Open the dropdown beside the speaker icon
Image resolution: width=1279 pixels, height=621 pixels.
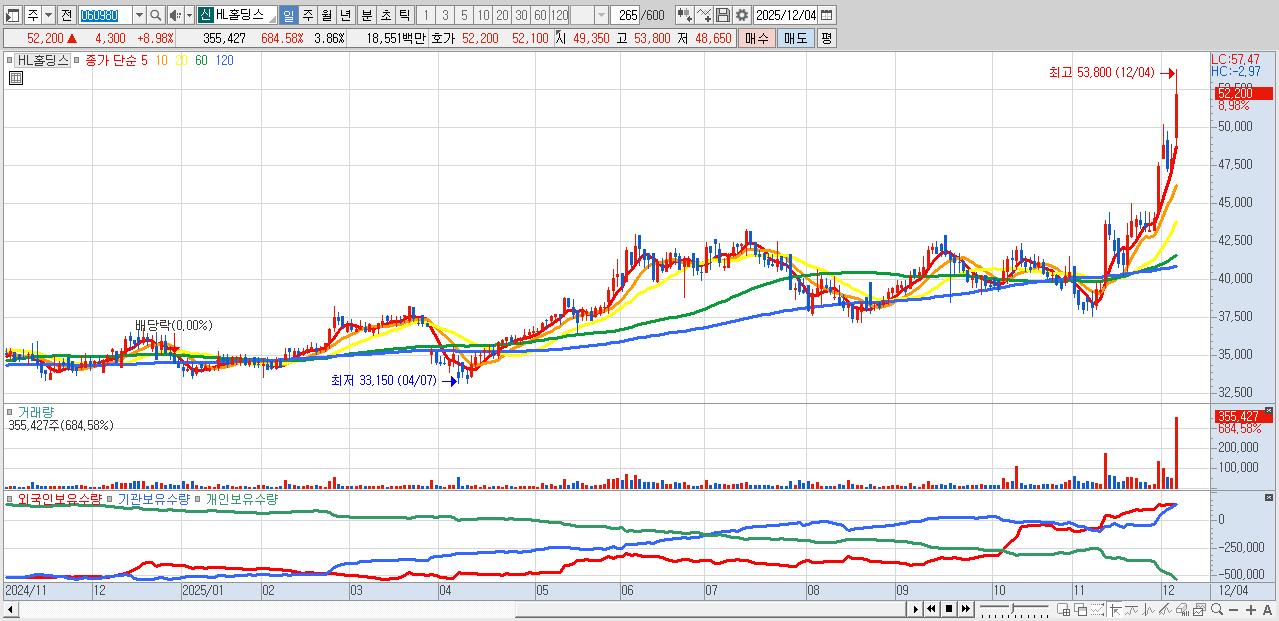coord(188,15)
